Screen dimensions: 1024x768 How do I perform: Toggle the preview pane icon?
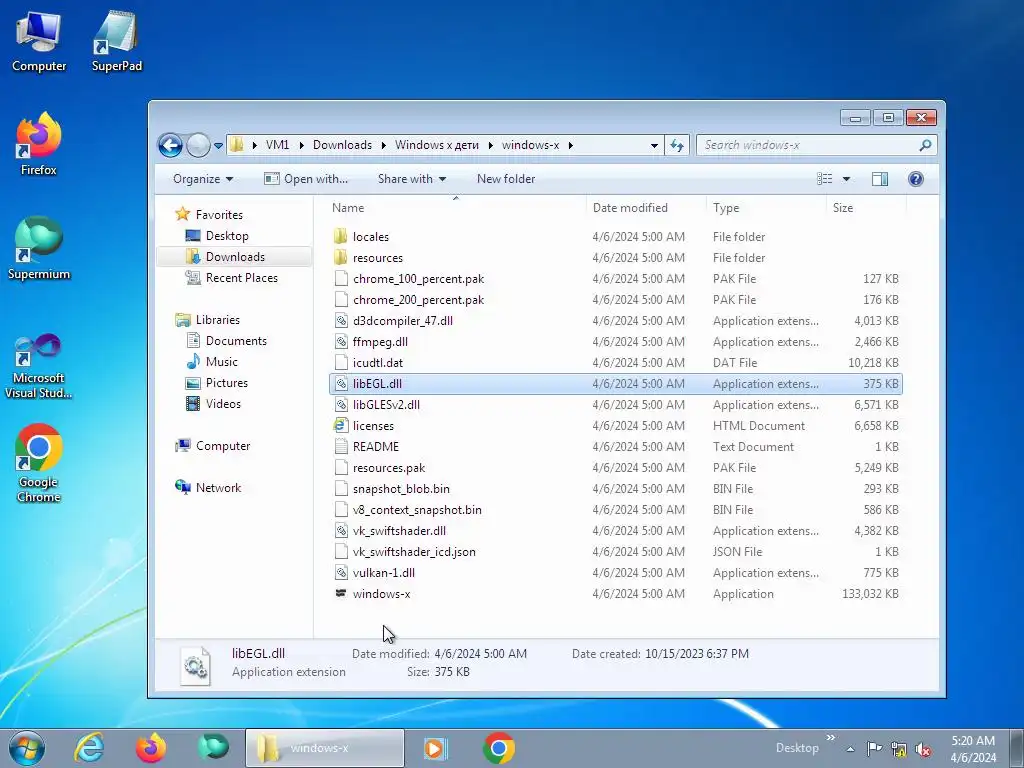pyautogui.click(x=880, y=179)
